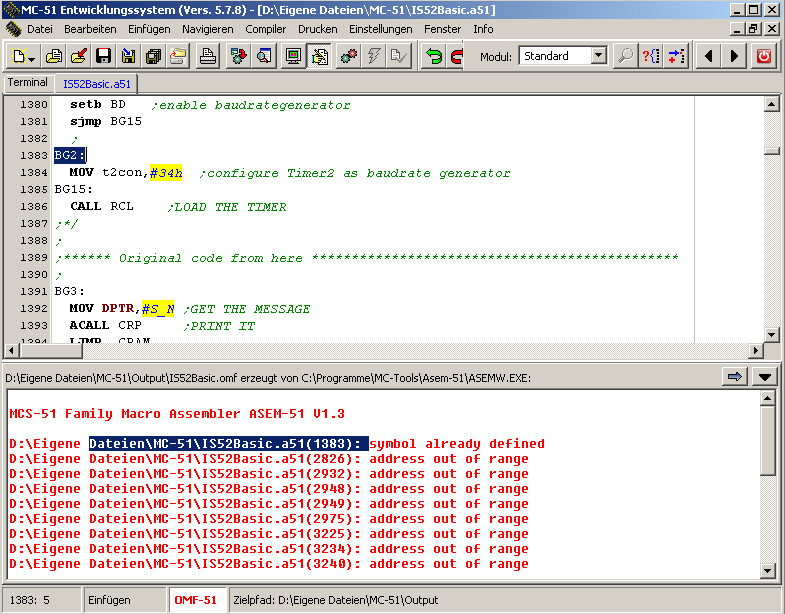Viewport: 785px width, 614px height.
Task: Open the magnifier-over-window search icon
Action: coord(264,56)
